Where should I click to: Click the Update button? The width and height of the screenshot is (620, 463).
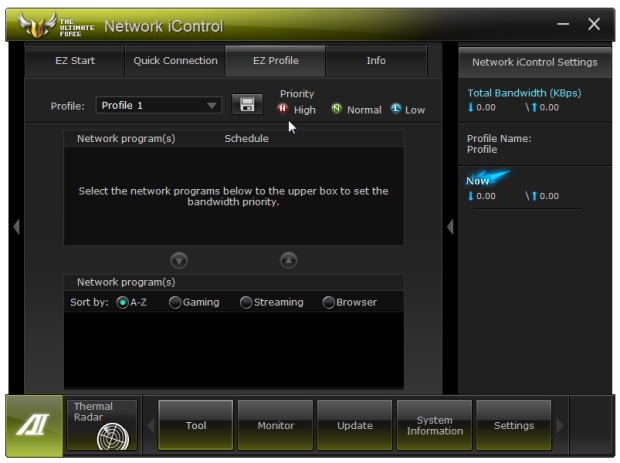click(355, 425)
